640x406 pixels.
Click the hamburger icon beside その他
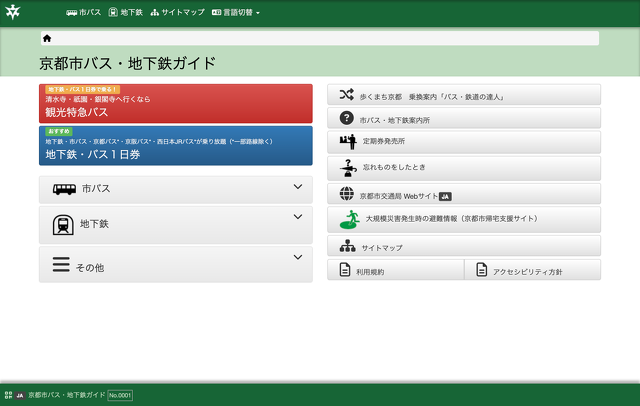[61, 266]
